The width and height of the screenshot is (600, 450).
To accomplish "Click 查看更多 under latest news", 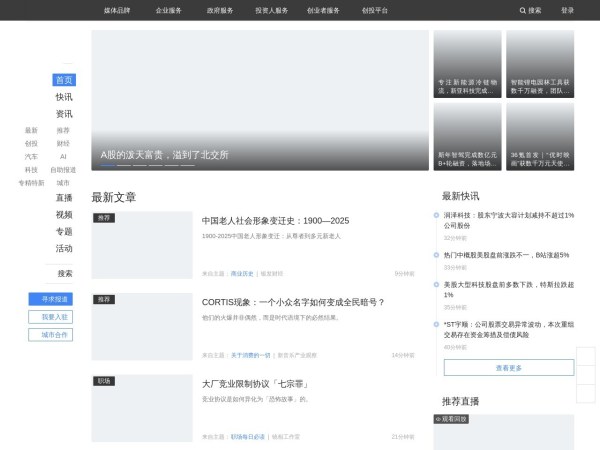I will point(508,367).
